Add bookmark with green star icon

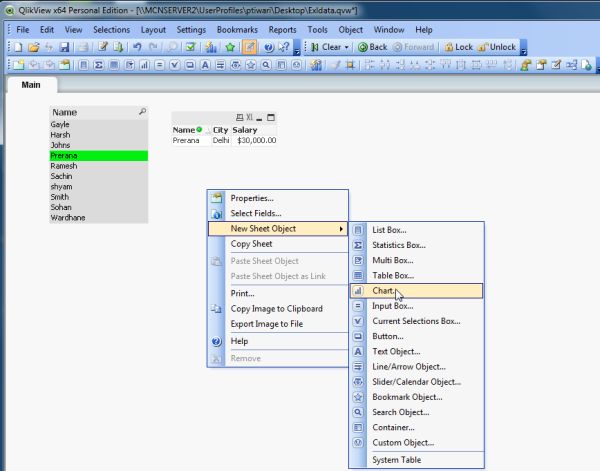click(x=230, y=47)
